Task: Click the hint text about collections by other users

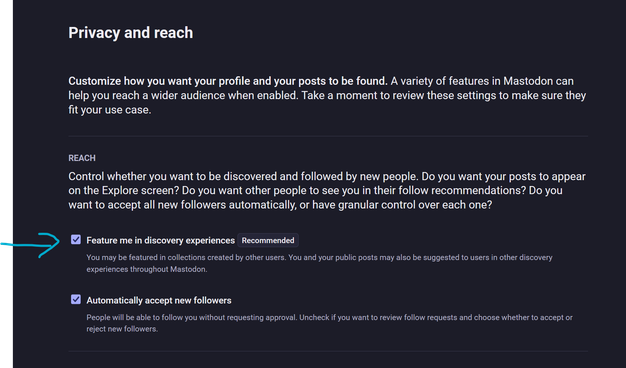Action: click(x=319, y=263)
